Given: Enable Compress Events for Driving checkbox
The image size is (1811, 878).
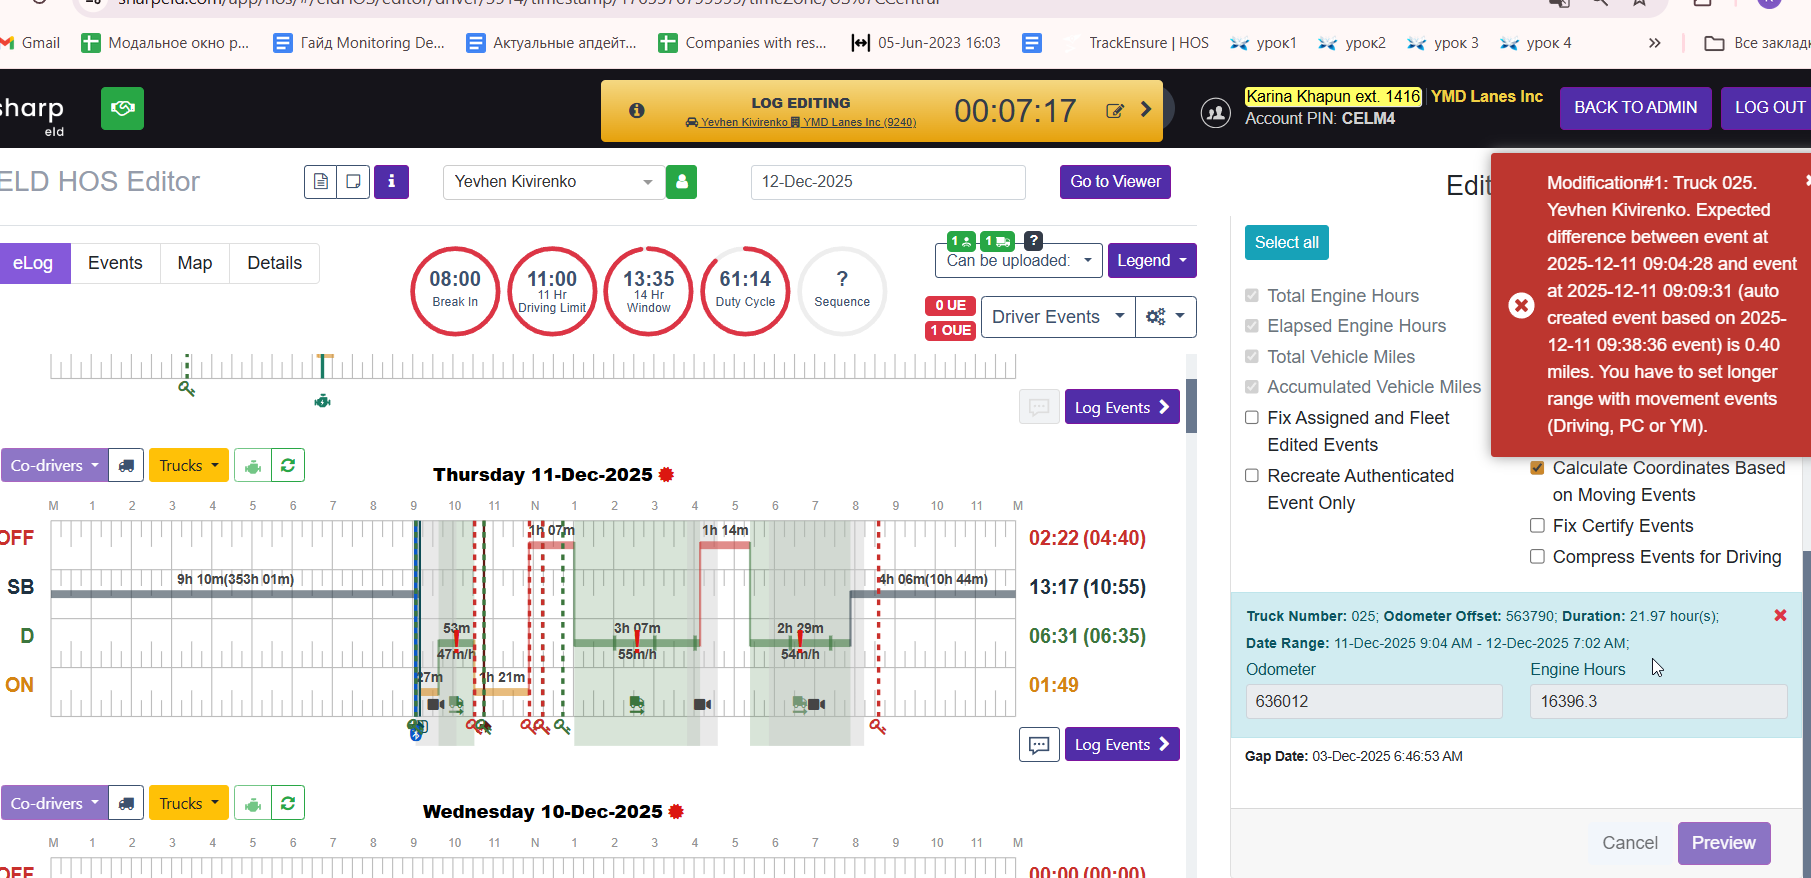Looking at the screenshot, I should [1537, 556].
